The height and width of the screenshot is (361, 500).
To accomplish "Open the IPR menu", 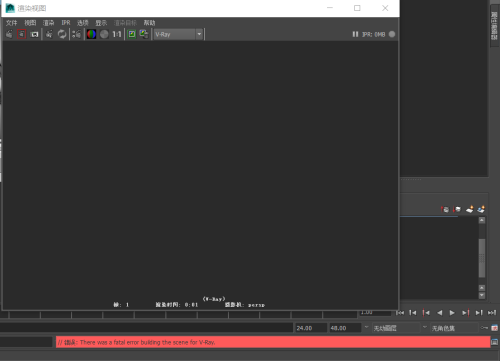I will 66,23.
